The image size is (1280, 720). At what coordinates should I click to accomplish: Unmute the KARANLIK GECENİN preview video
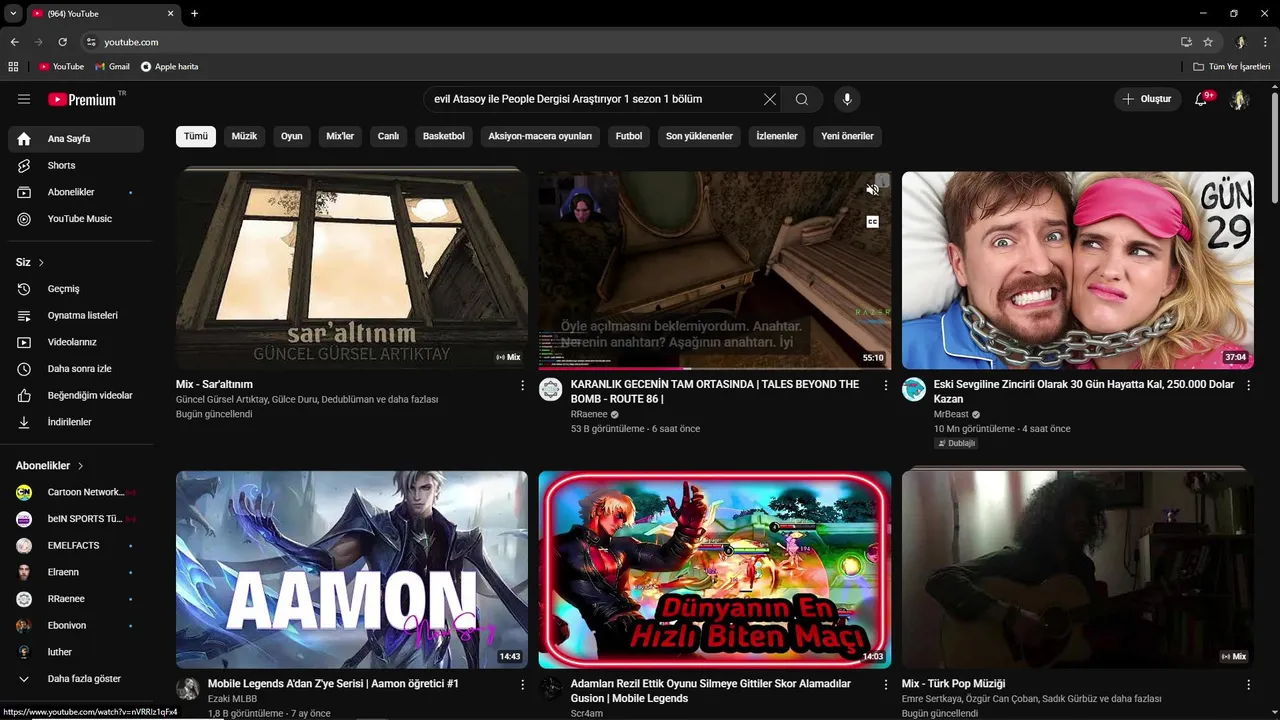[872, 190]
